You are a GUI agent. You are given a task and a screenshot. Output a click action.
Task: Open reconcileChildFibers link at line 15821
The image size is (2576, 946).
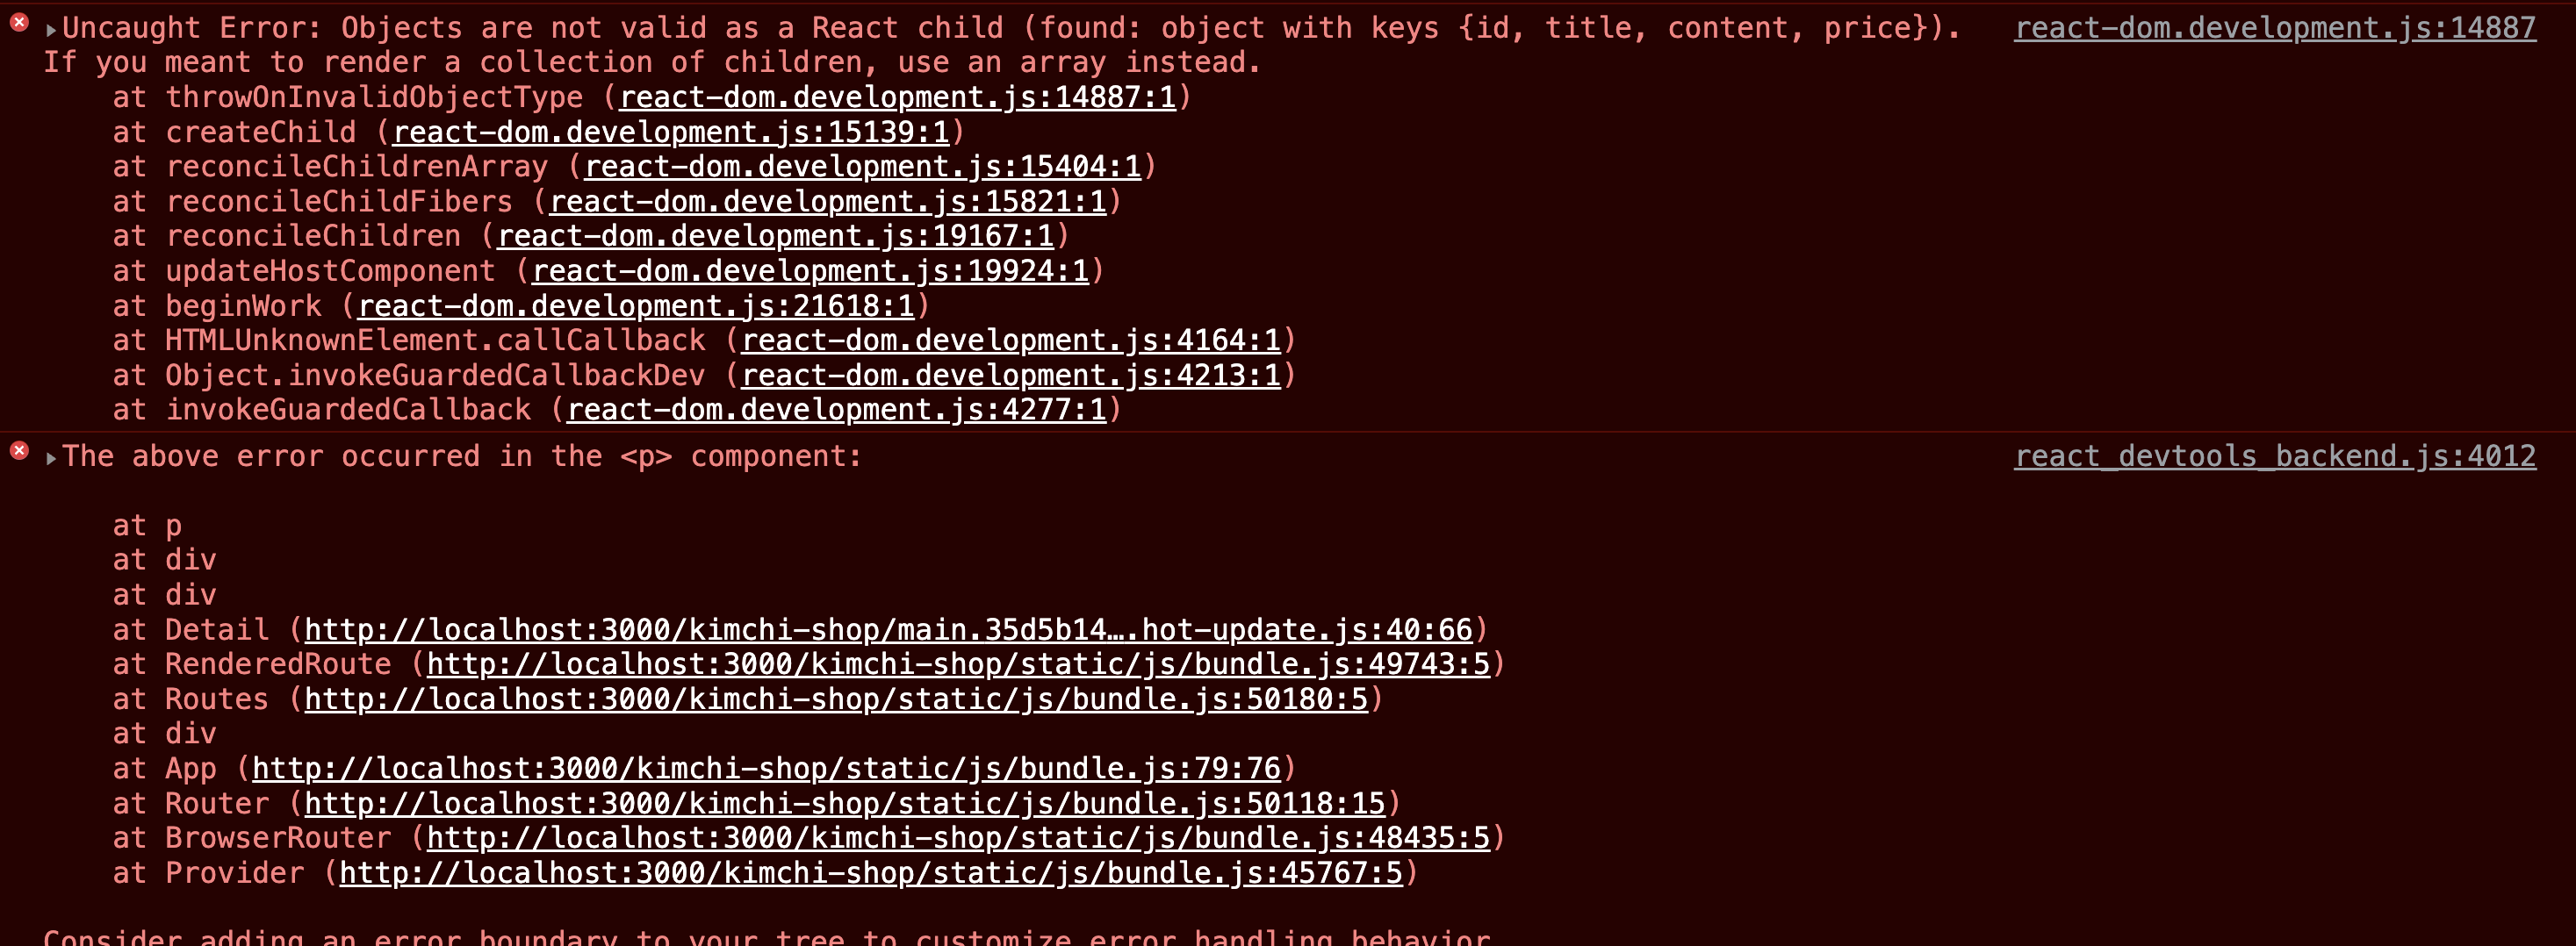coord(828,202)
